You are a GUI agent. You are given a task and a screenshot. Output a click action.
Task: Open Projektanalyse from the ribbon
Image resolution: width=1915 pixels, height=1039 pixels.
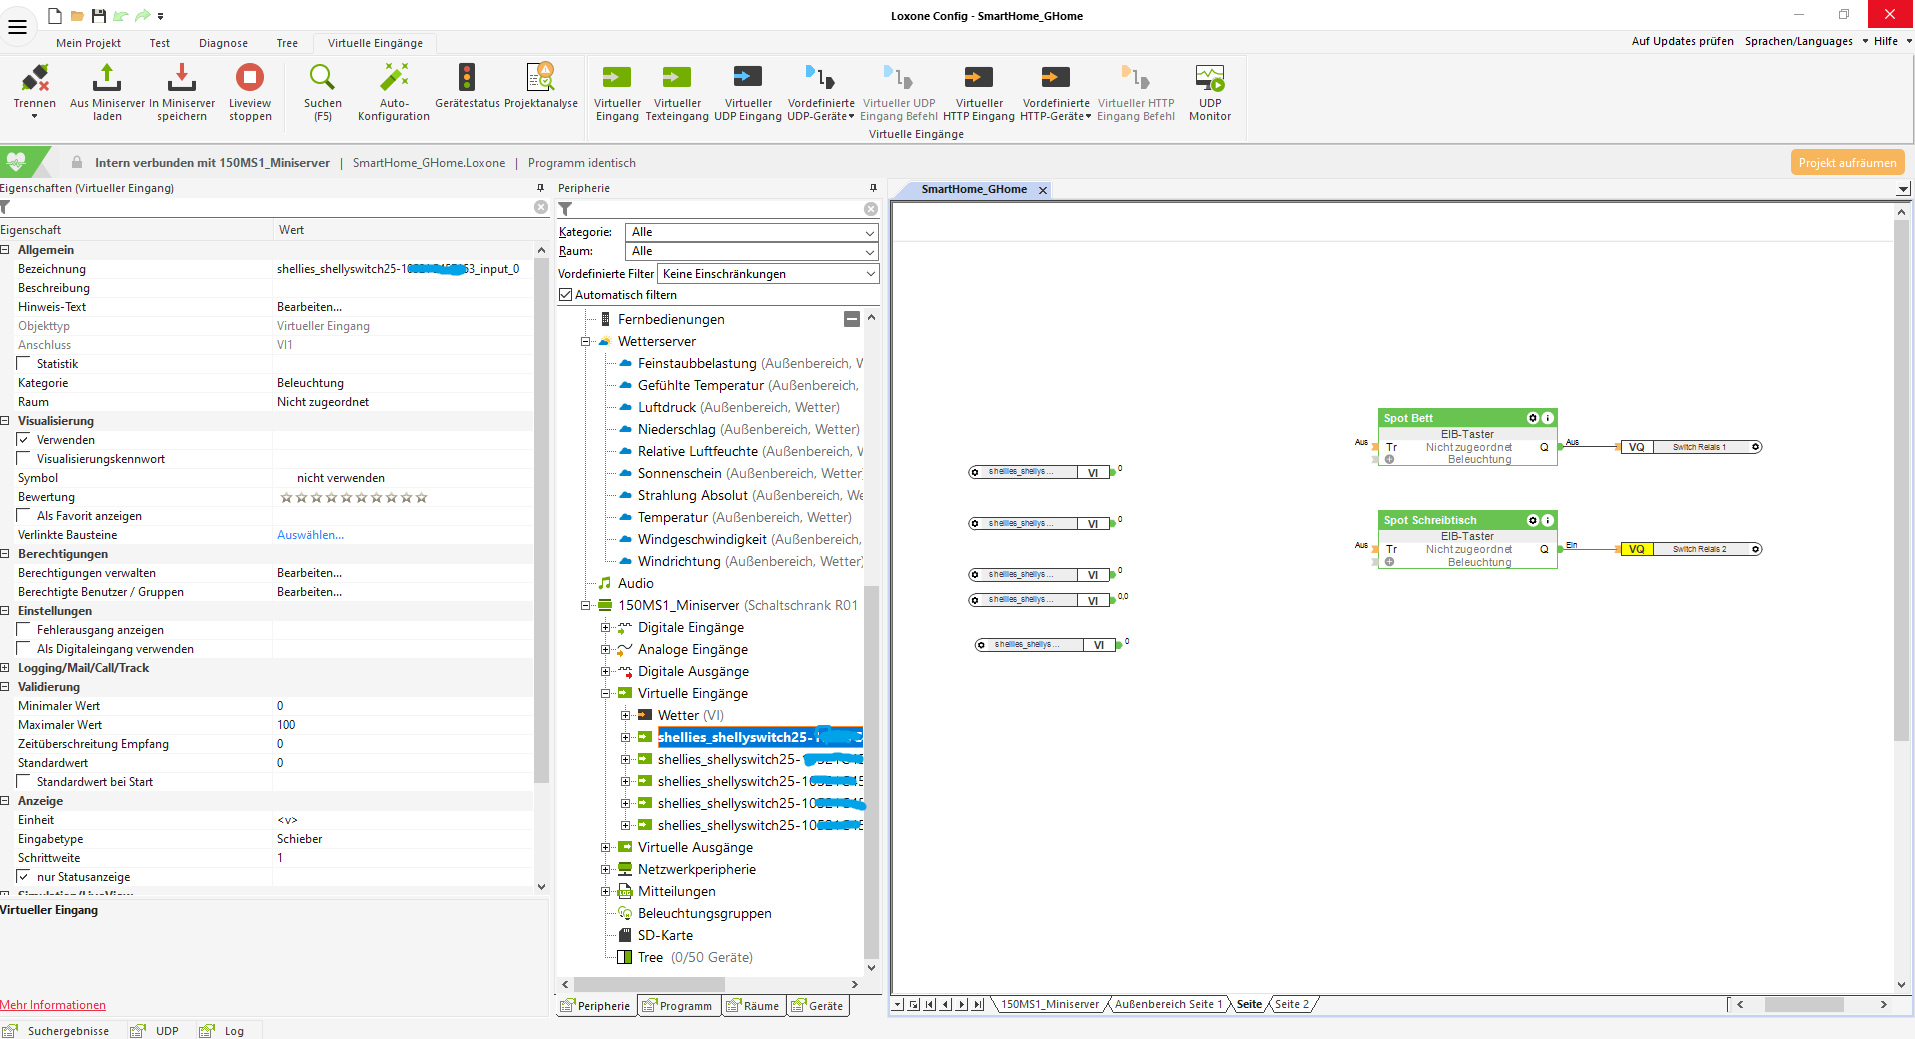540,79
